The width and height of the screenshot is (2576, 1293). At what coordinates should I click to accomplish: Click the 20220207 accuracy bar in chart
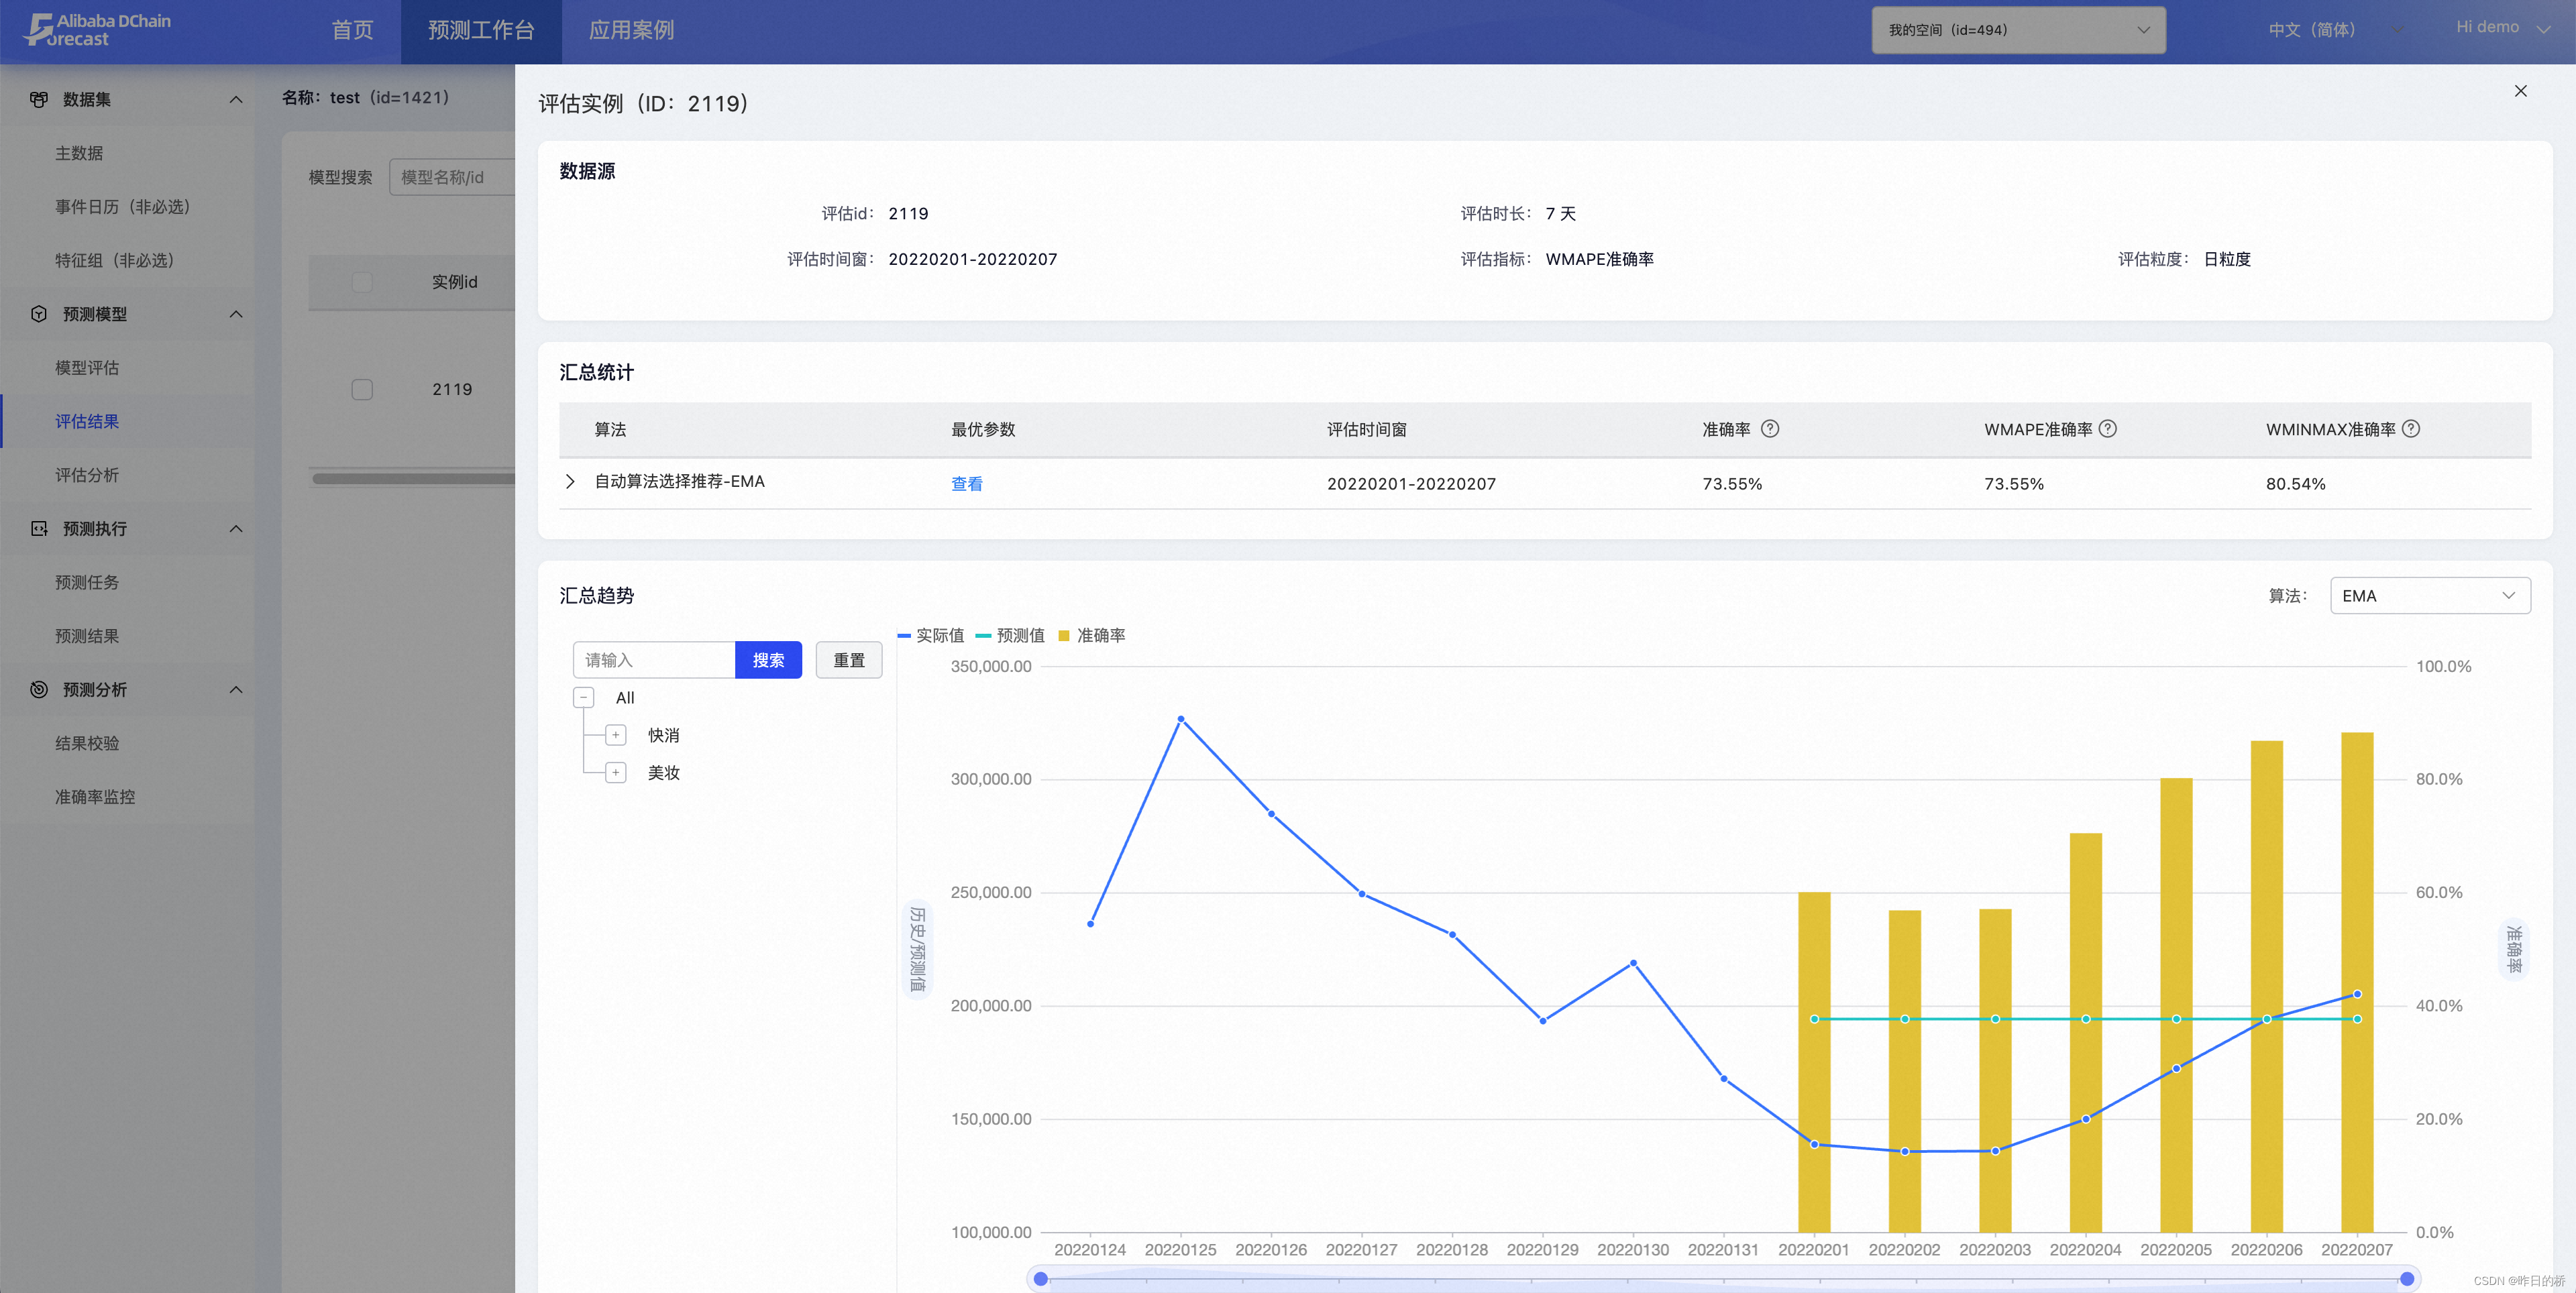pos(2357,982)
